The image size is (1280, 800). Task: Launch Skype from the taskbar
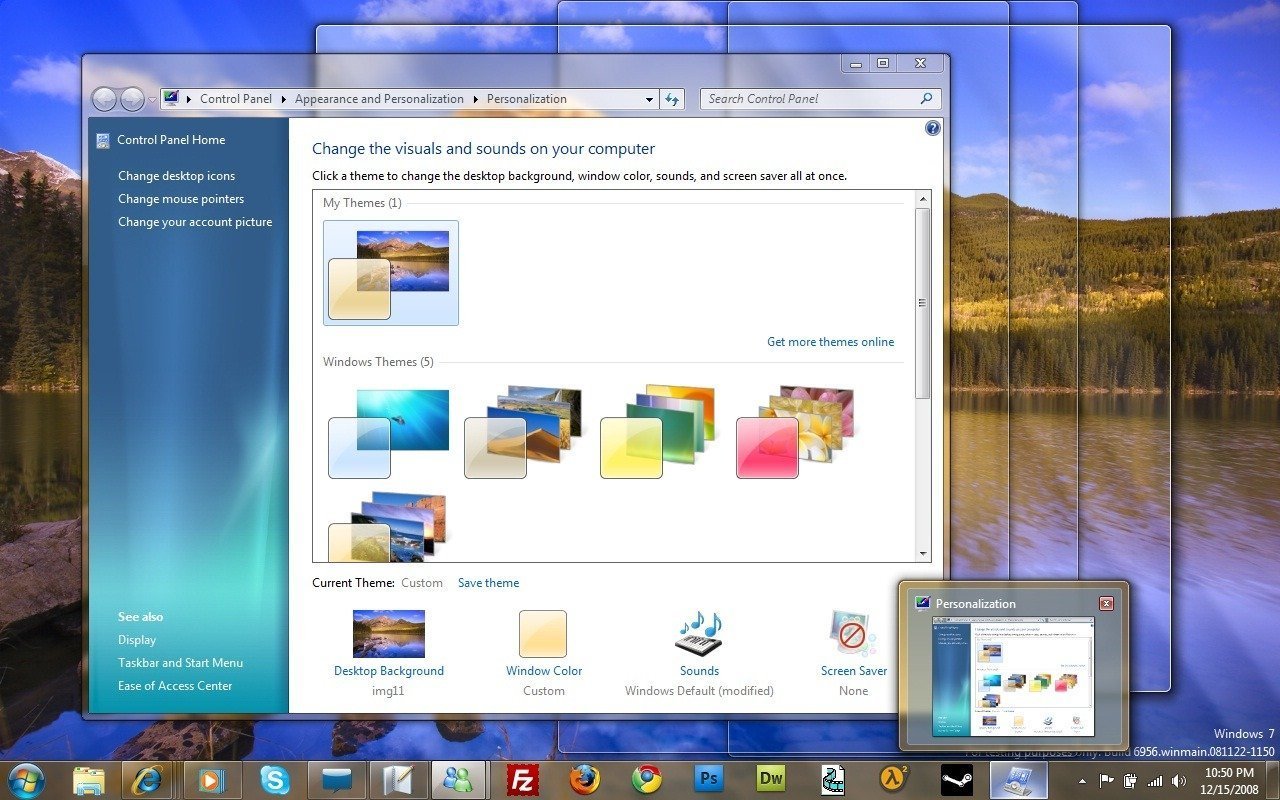275,779
